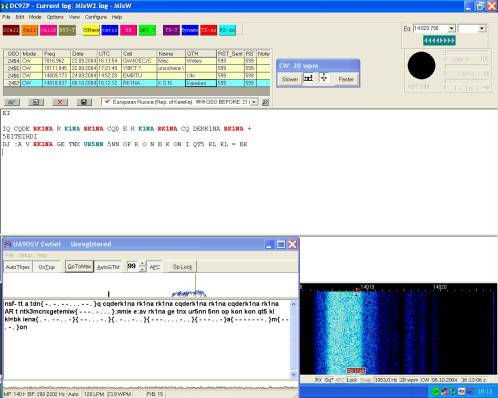This screenshot has width=498, height=398.
Task: Toggle OnTop in CwGet
Action: coord(47,267)
